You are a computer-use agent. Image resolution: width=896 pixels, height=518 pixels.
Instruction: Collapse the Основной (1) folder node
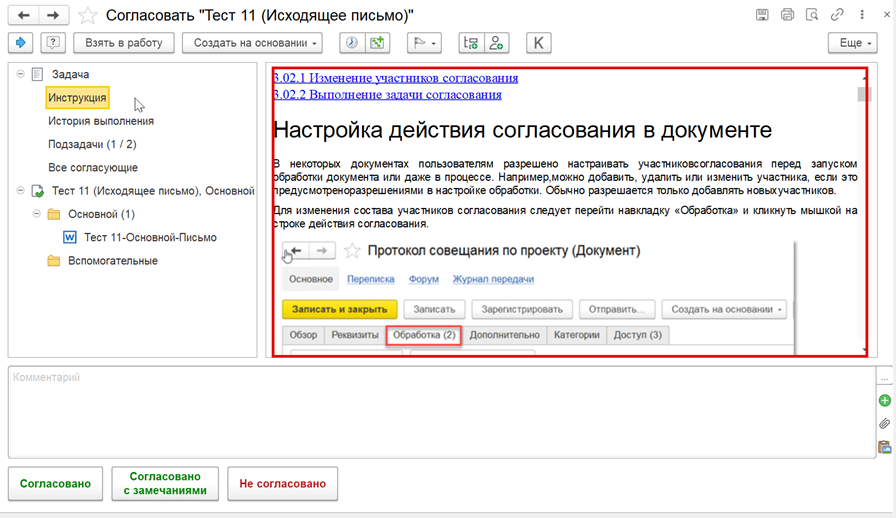pyautogui.click(x=37, y=214)
